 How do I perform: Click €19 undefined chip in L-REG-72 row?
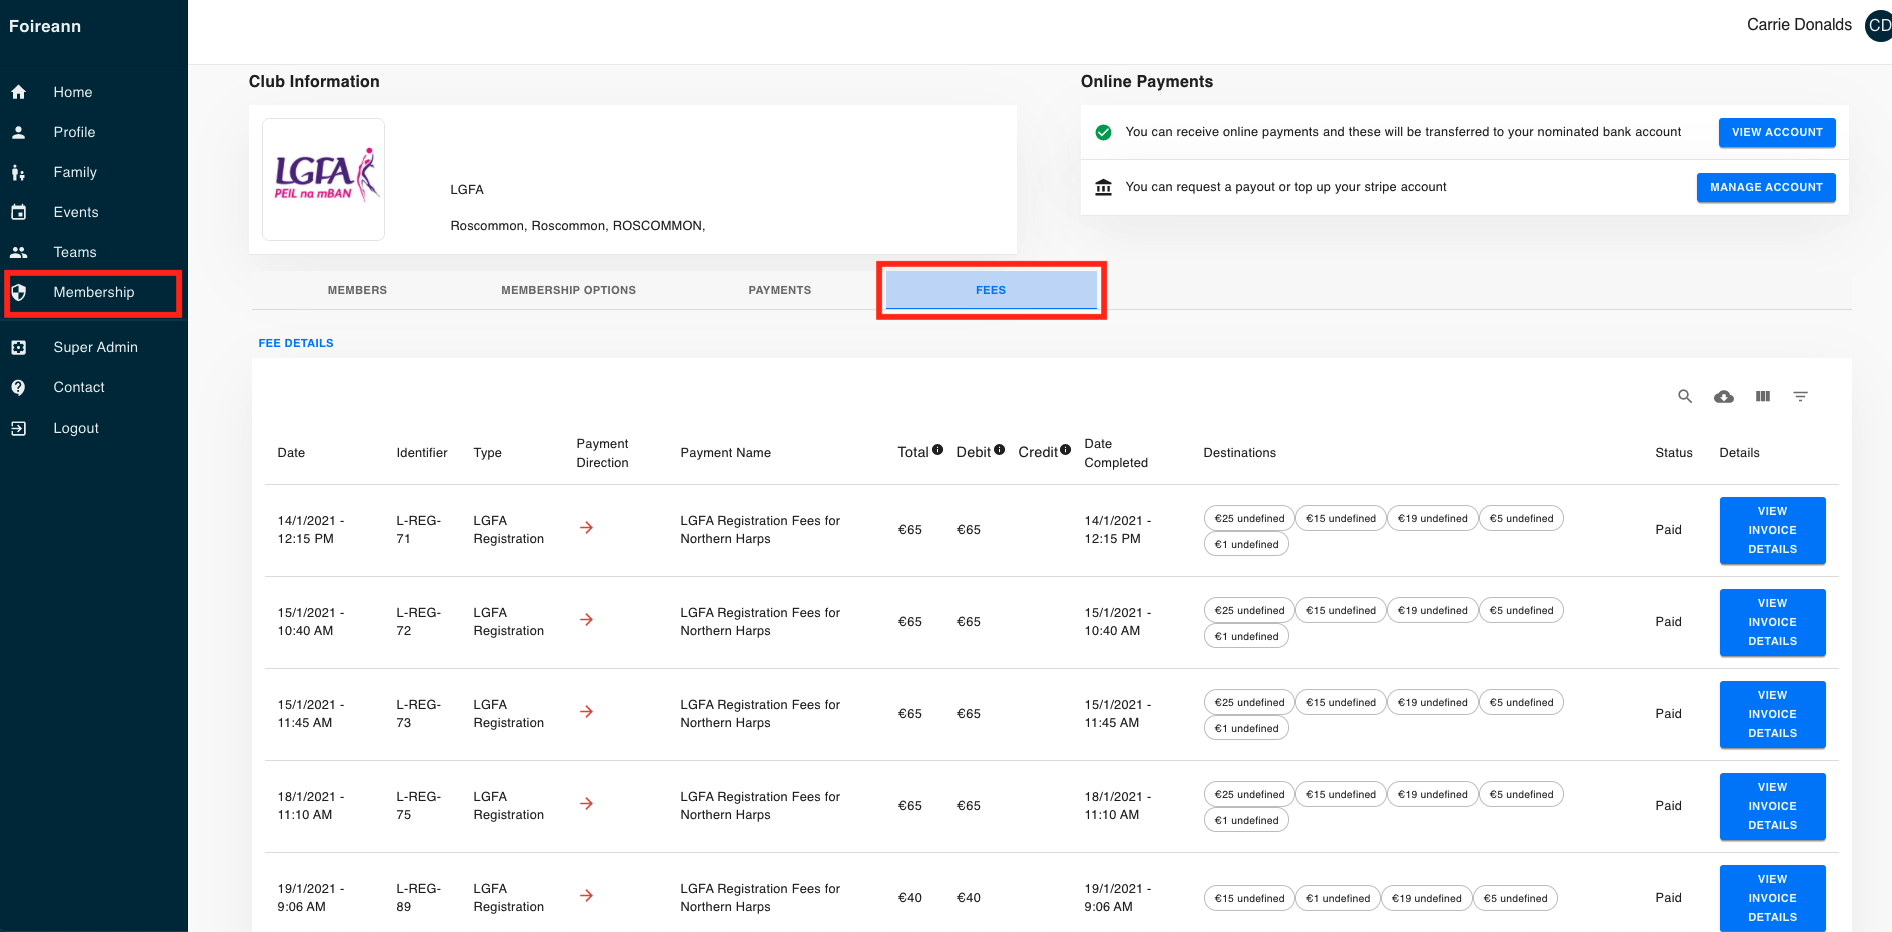(x=1432, y=610)
